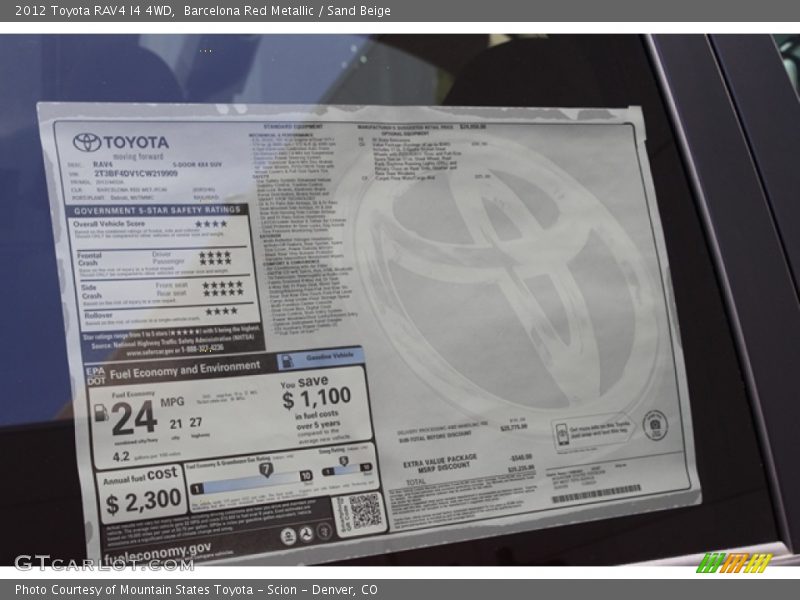Image resolution: width=800 pixels, height=600 pixels.
Task: Open the fueleconomy.gov link
Action: (157, 552)
